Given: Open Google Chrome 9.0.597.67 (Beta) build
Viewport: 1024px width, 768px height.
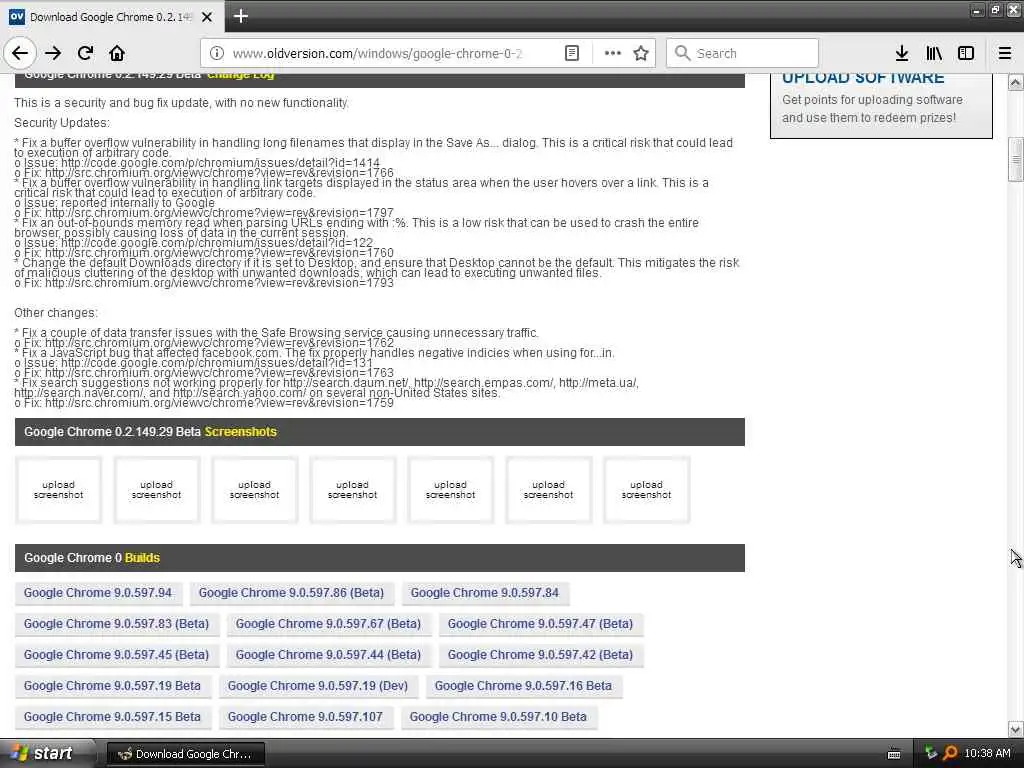Looking at the screenshot, I should (328, 624).
